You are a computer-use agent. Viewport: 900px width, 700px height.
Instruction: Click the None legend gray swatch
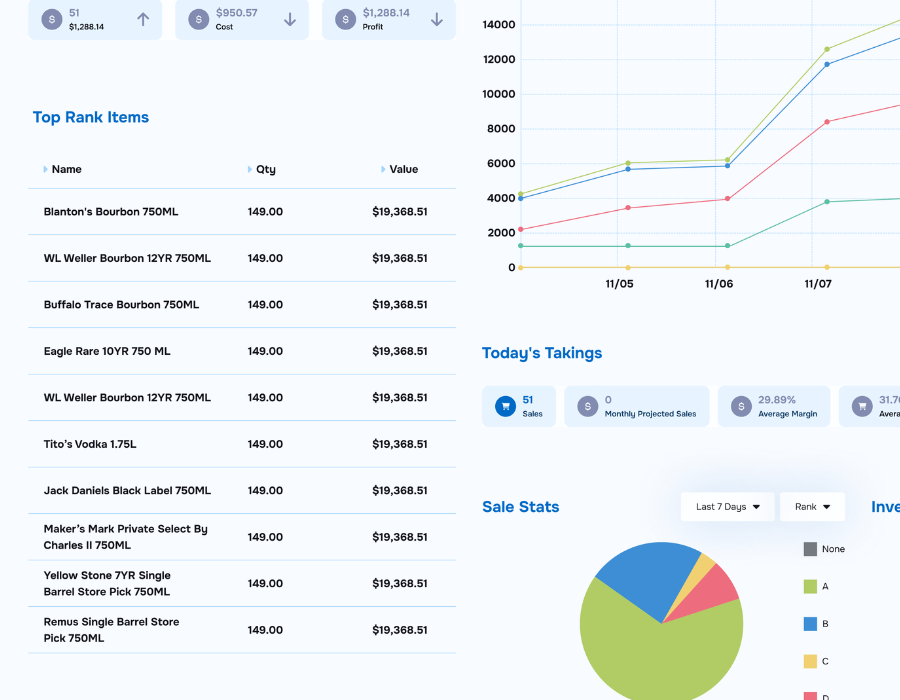pyautogui.click(x=810, y=549)
